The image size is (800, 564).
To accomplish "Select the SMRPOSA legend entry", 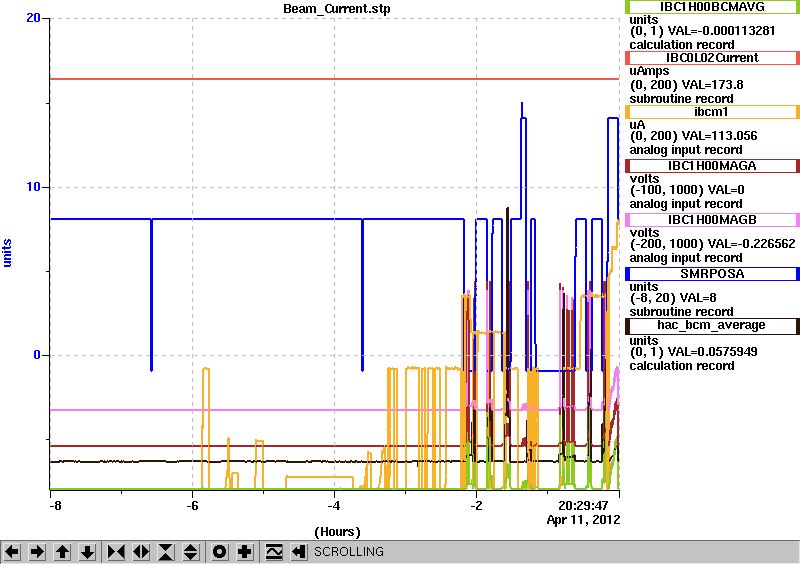I will pyautogui.click(x=712, y=274).
